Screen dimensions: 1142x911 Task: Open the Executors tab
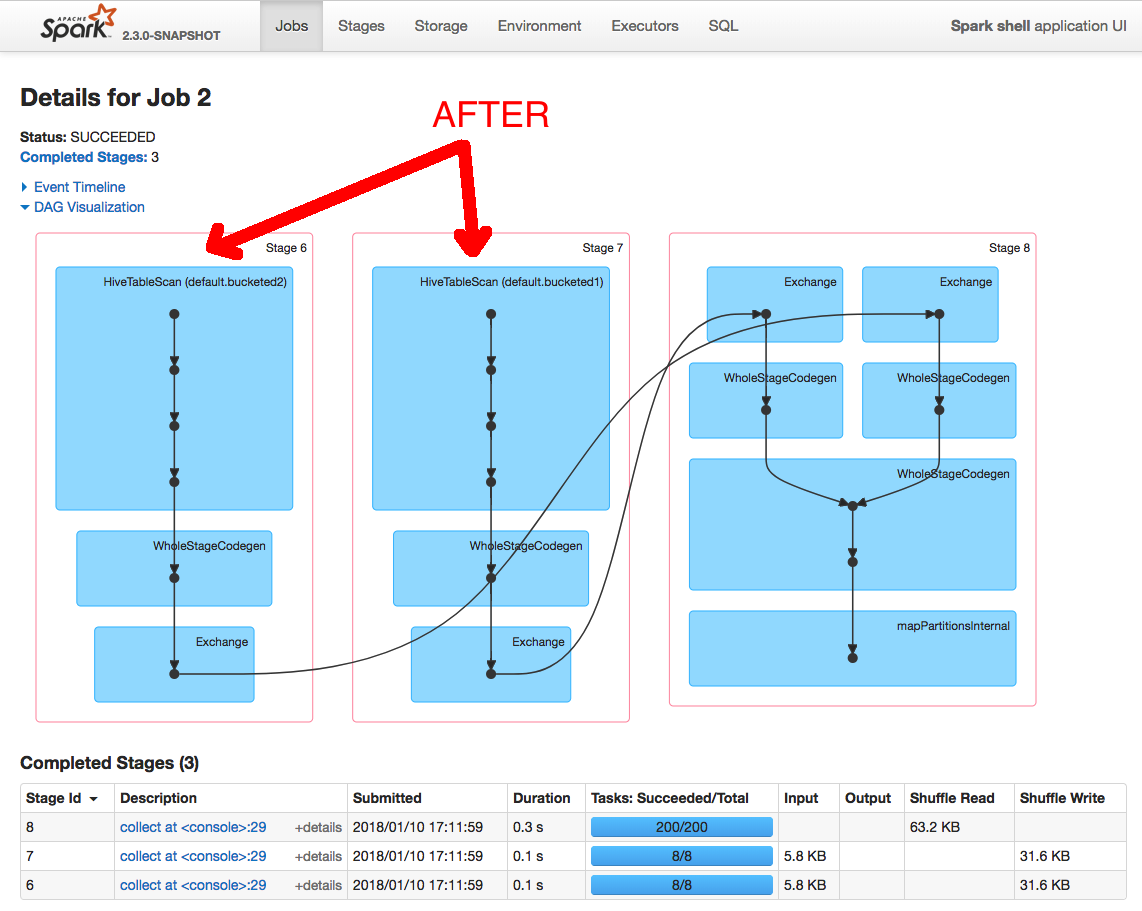pos(645,25)
